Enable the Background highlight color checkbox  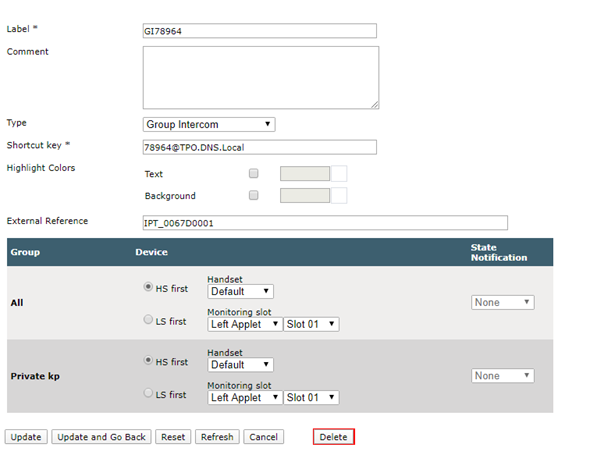[x=254, y=195]
